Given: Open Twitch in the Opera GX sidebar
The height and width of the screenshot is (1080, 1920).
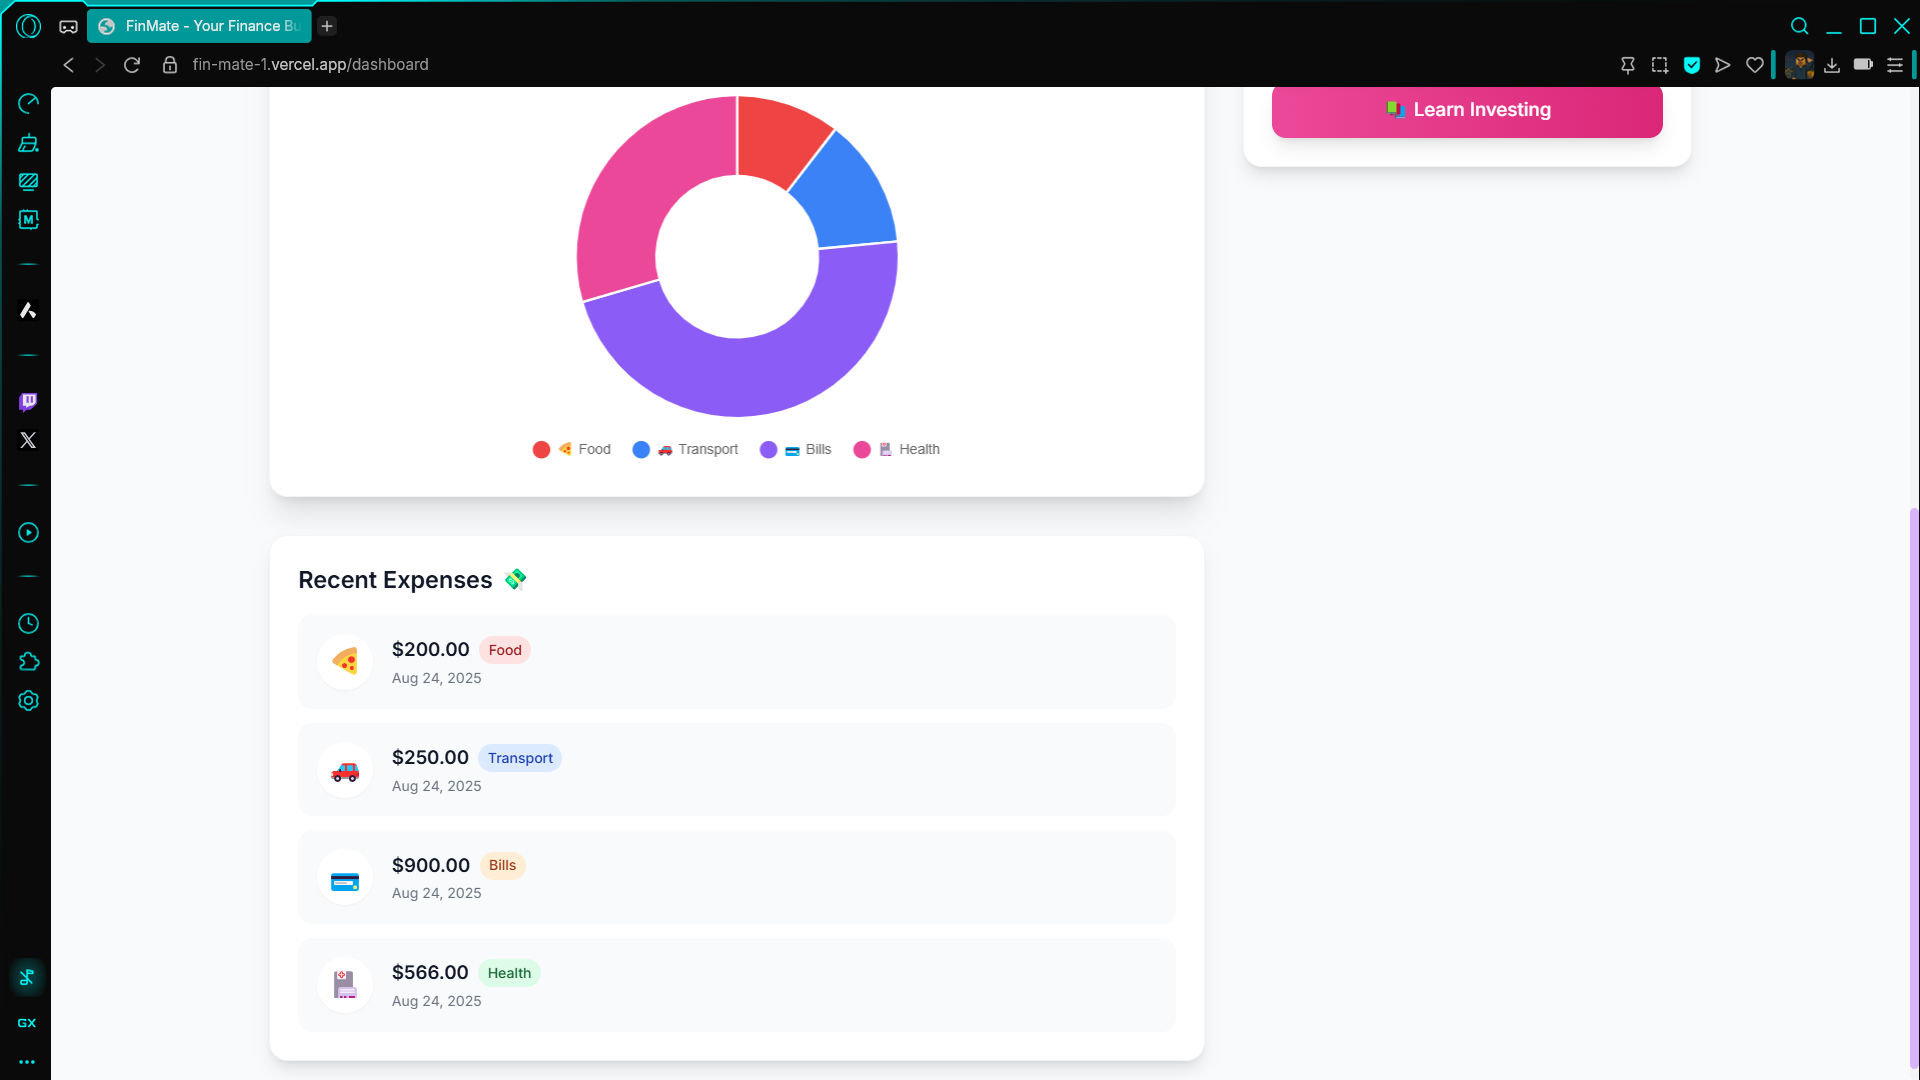Looking at the screenshot, I should [28, 402].
